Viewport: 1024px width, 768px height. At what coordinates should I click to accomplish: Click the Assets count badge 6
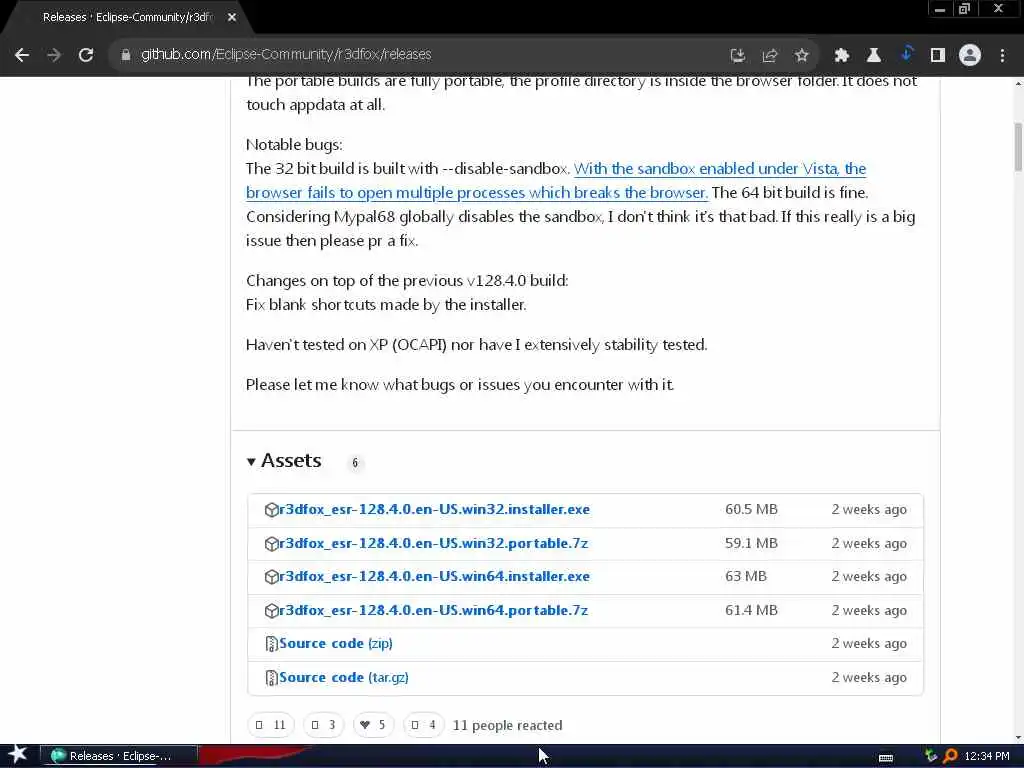(355, 462)
